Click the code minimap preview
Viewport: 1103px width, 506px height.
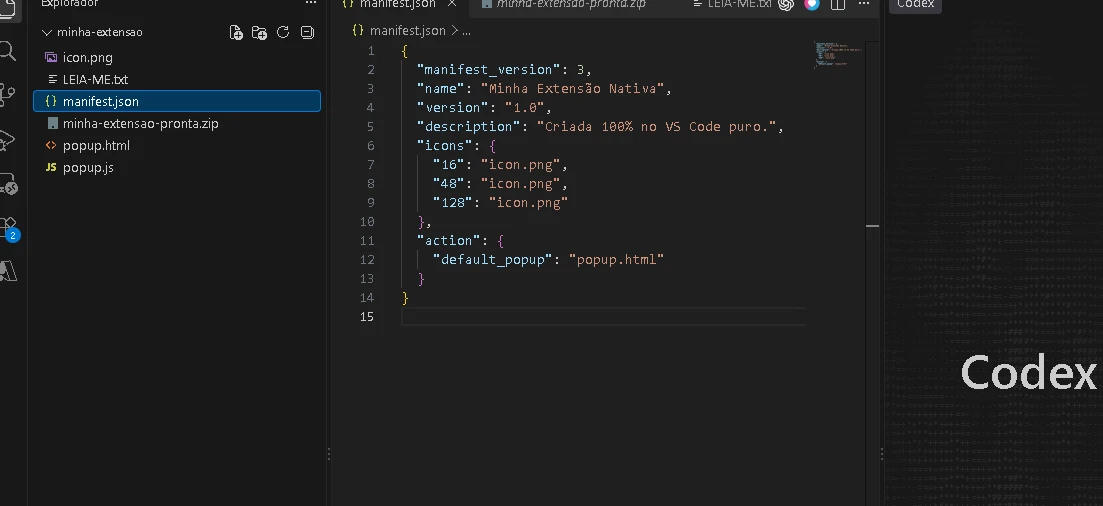point(839,53)
